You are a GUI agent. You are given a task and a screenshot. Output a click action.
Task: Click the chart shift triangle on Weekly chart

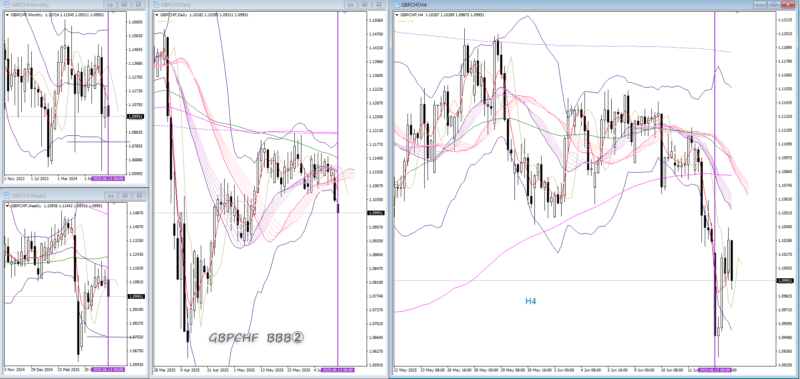click(113, 204)
